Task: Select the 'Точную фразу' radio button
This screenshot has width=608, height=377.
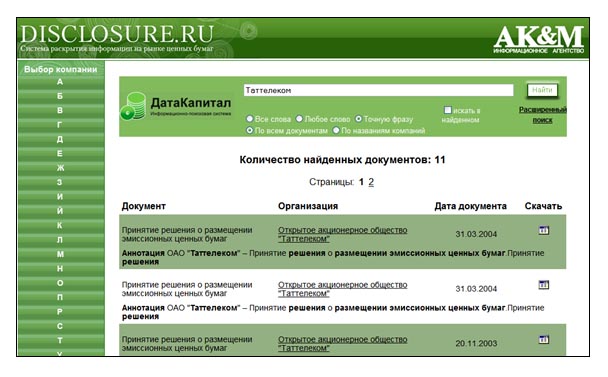Action: pos(359,119)
